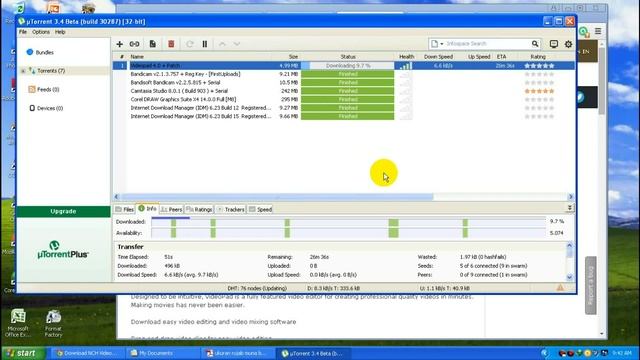Open Format Factory desktop icon
640x360 pixels.
click(x=53, y=323)
